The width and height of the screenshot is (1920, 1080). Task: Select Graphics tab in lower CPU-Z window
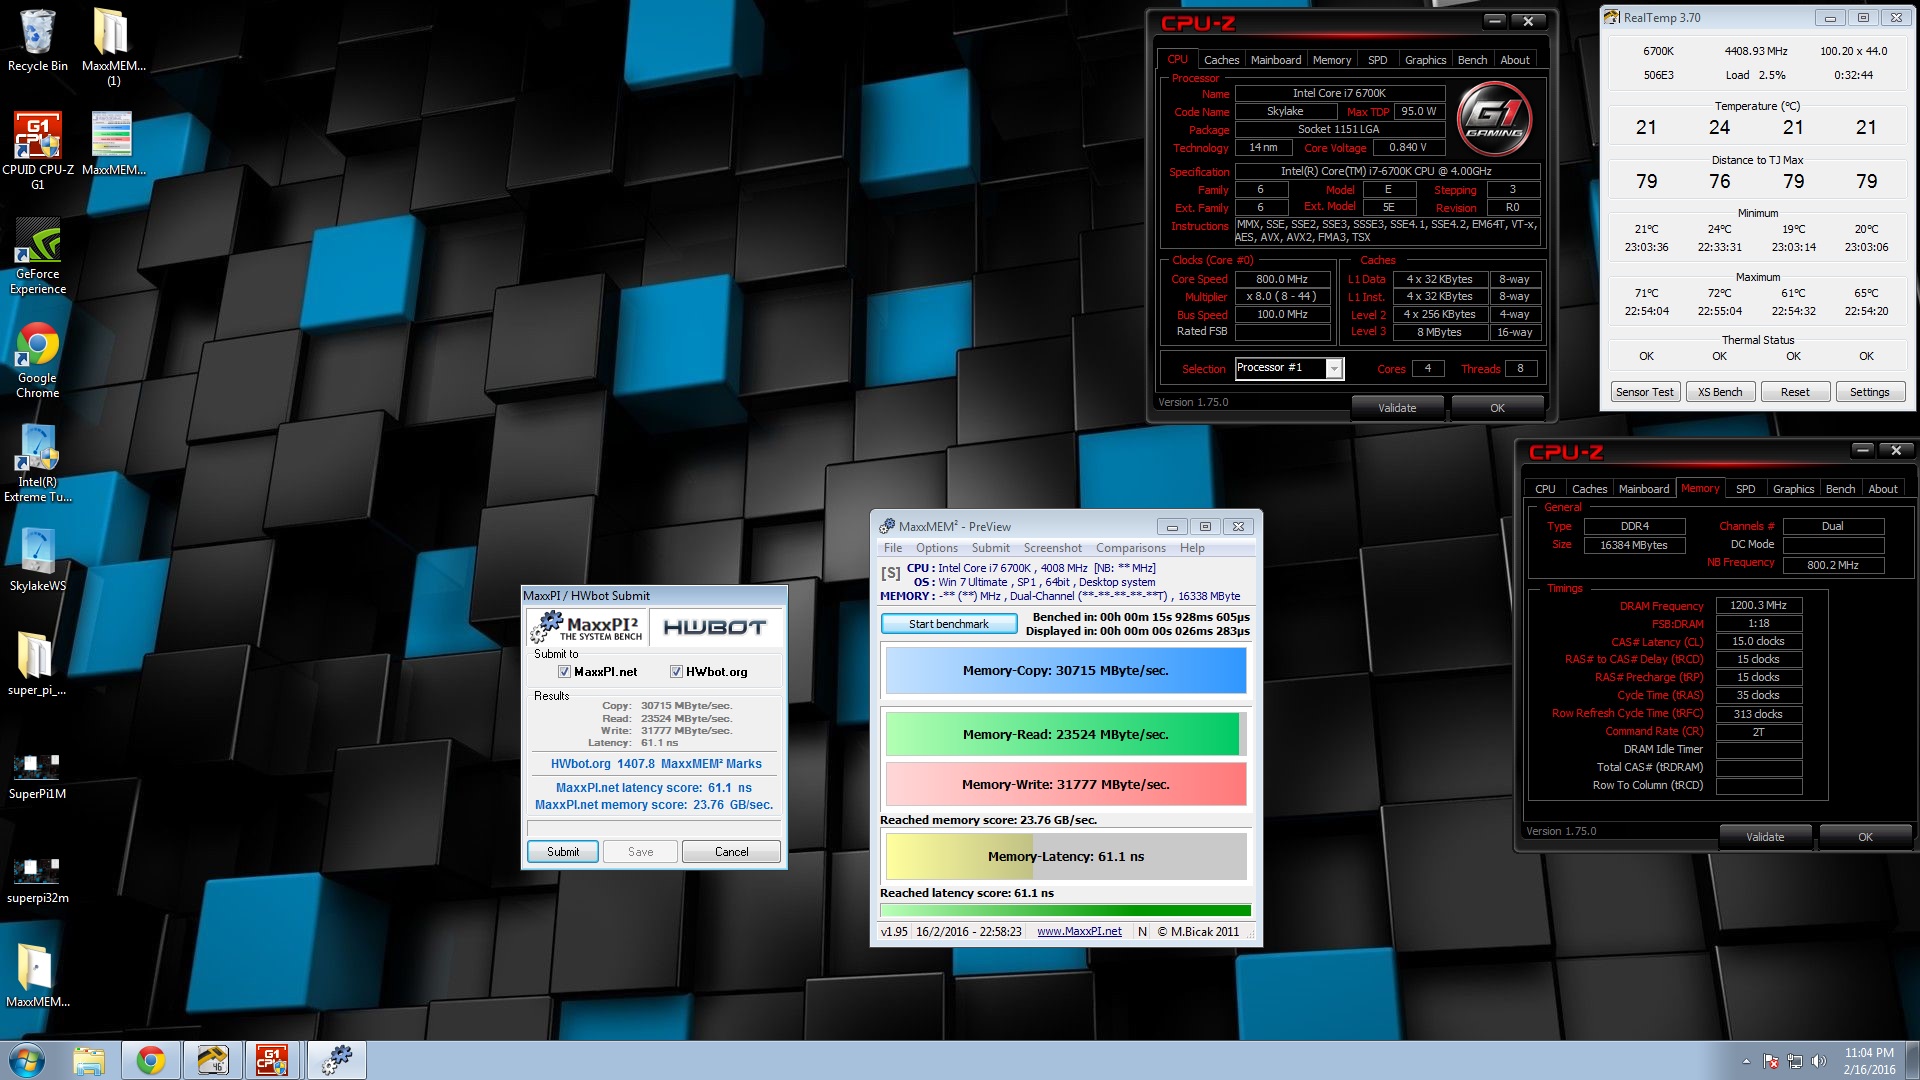[x=1793, y=489]
